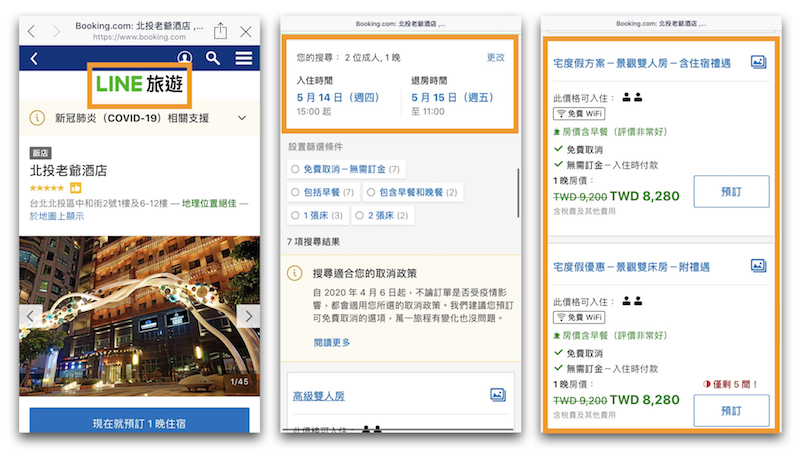
Task: Go to previous hotel photo arrow
Action: (31, 316)
